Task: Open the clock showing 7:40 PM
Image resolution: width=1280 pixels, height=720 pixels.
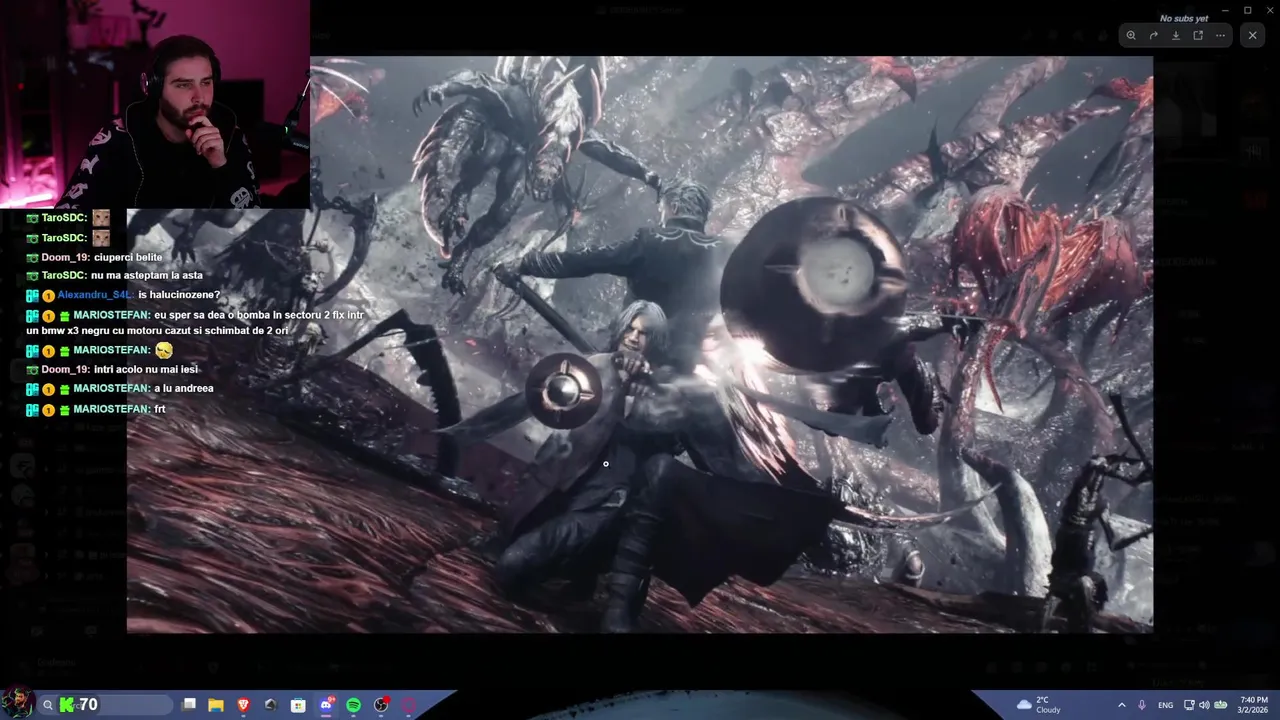Action: tap(1254, 705)
